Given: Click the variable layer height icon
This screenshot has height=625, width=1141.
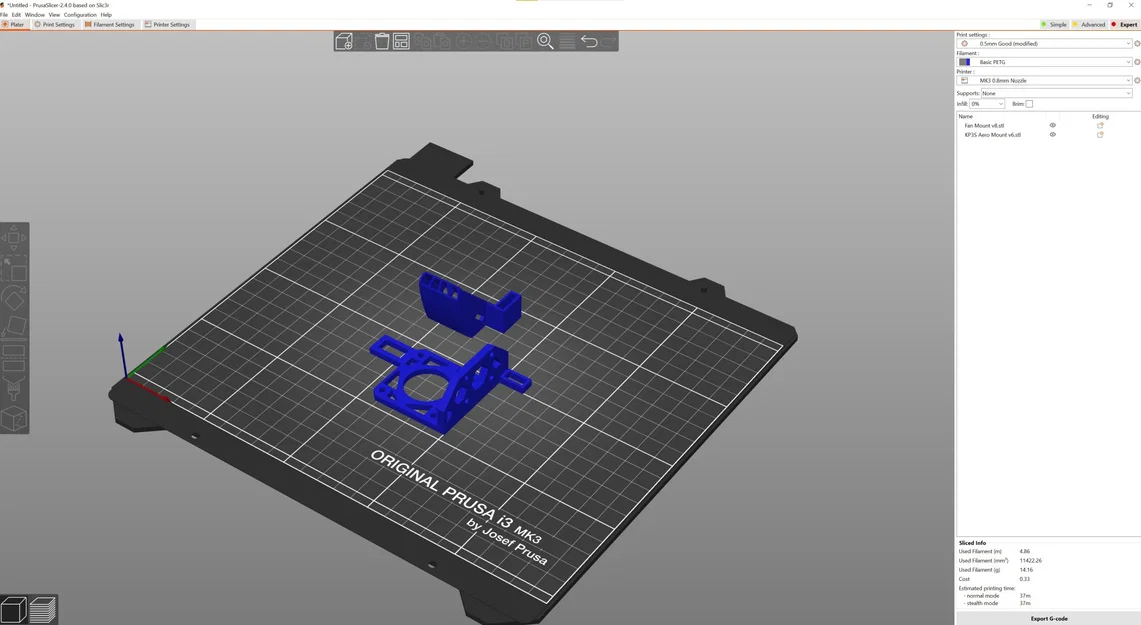Looking at the screenshot, I should (x=567, y=41).
